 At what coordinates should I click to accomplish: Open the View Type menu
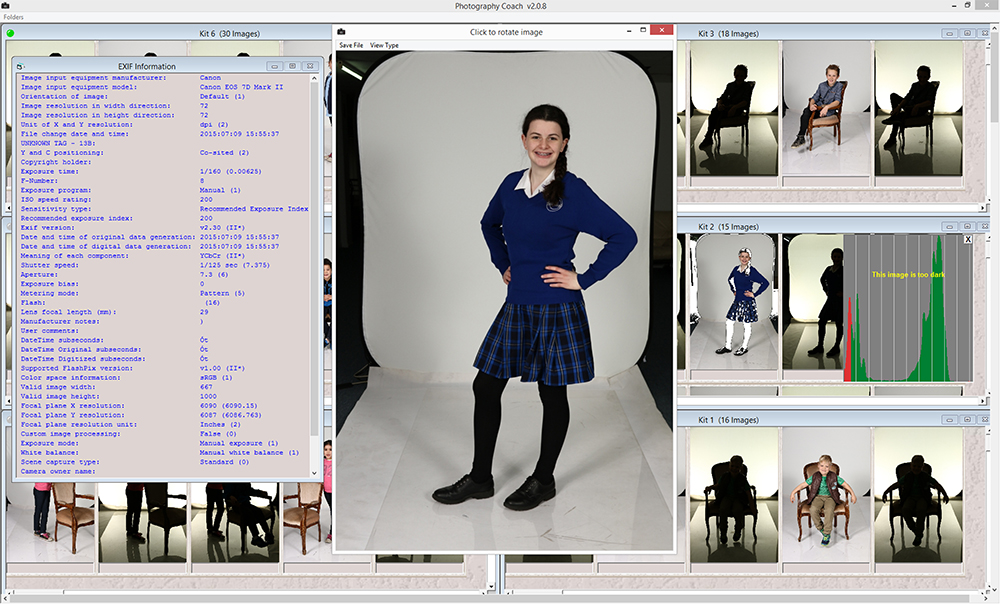tap(383, 45)
